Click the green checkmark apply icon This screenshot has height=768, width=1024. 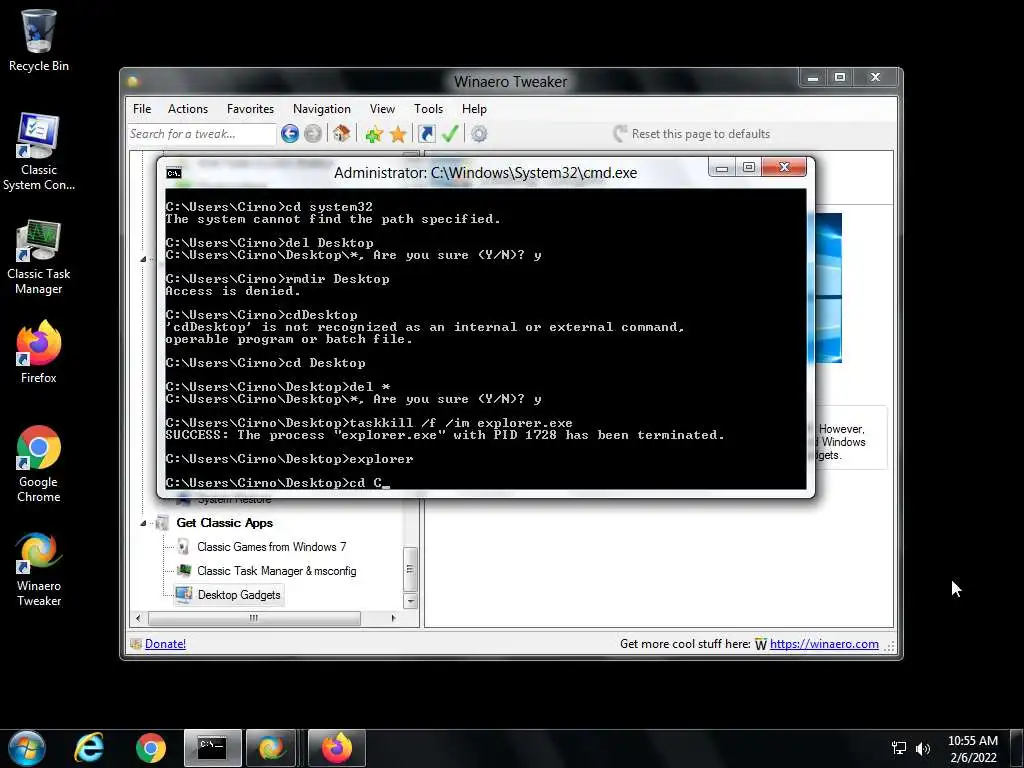pyautogui.click(x=450, y=134)
